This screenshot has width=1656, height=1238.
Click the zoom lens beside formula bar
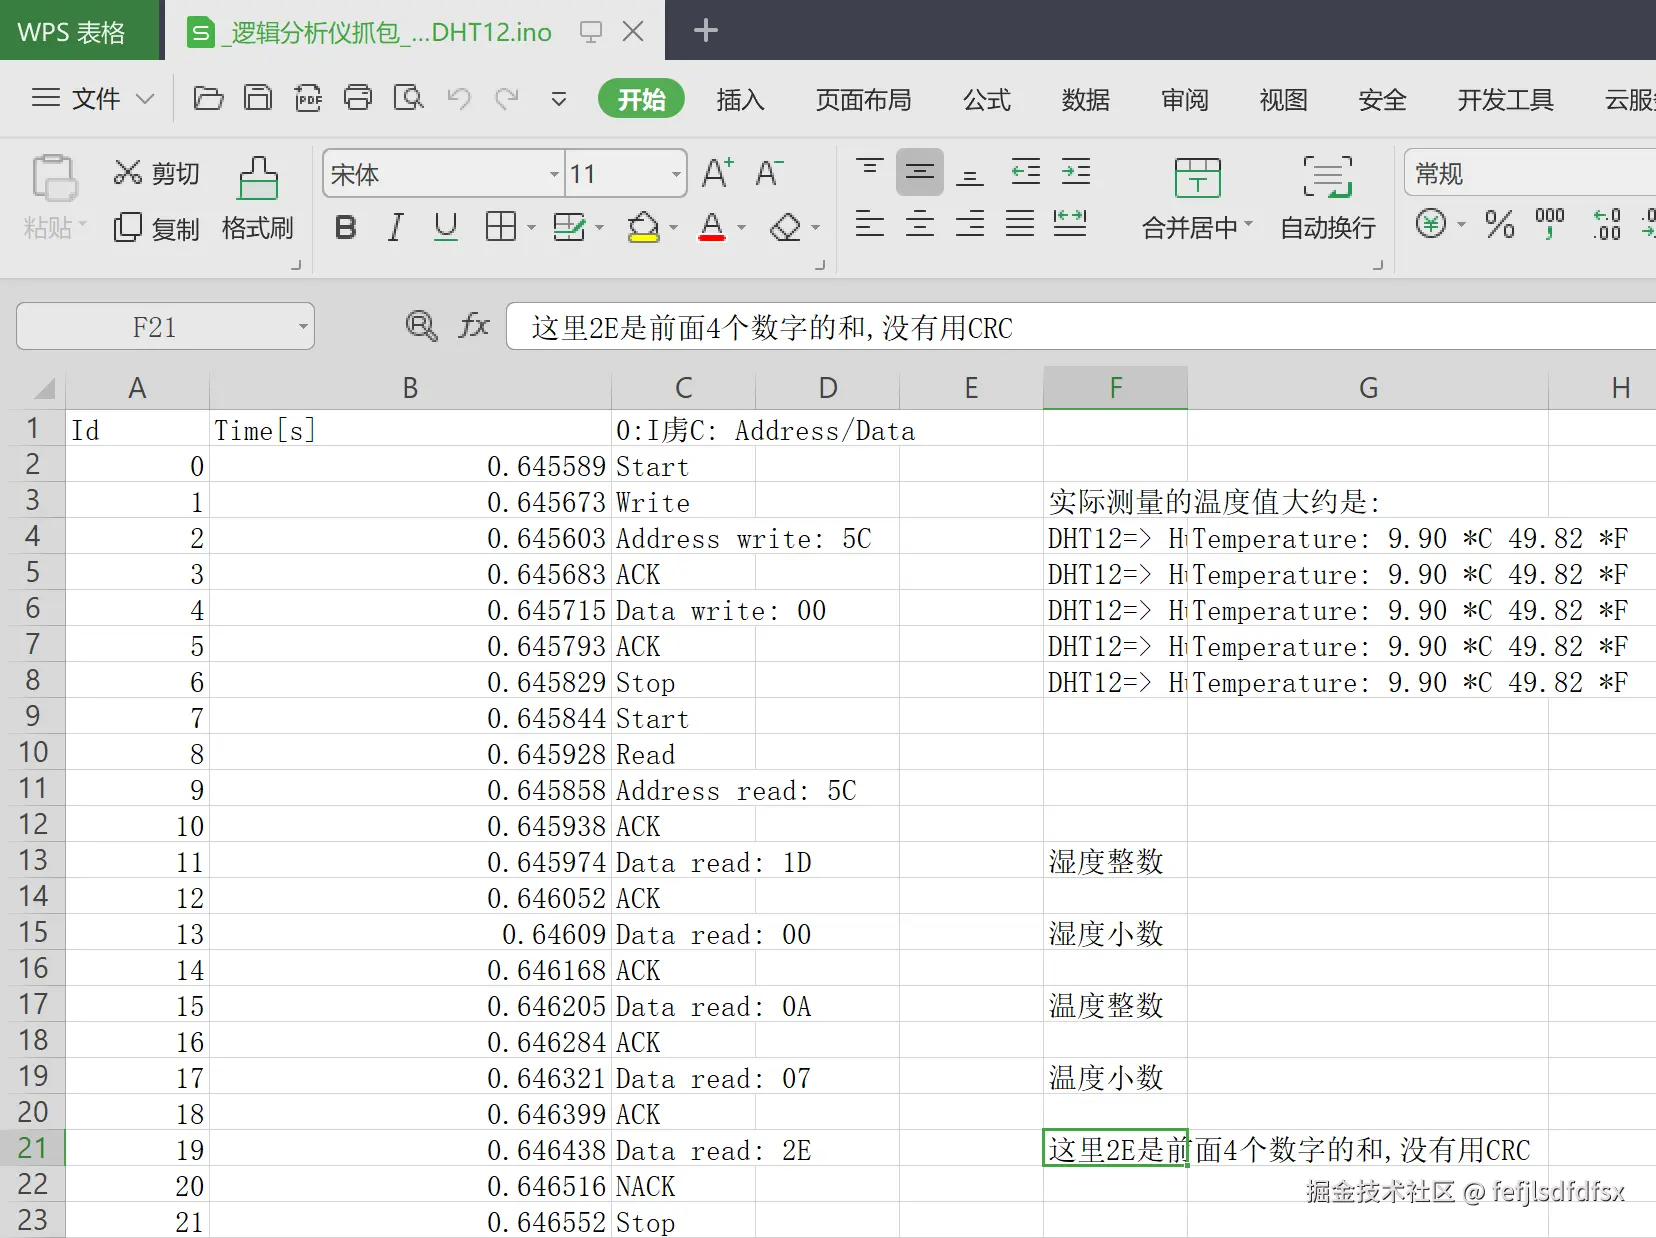[x=421, y=326]
